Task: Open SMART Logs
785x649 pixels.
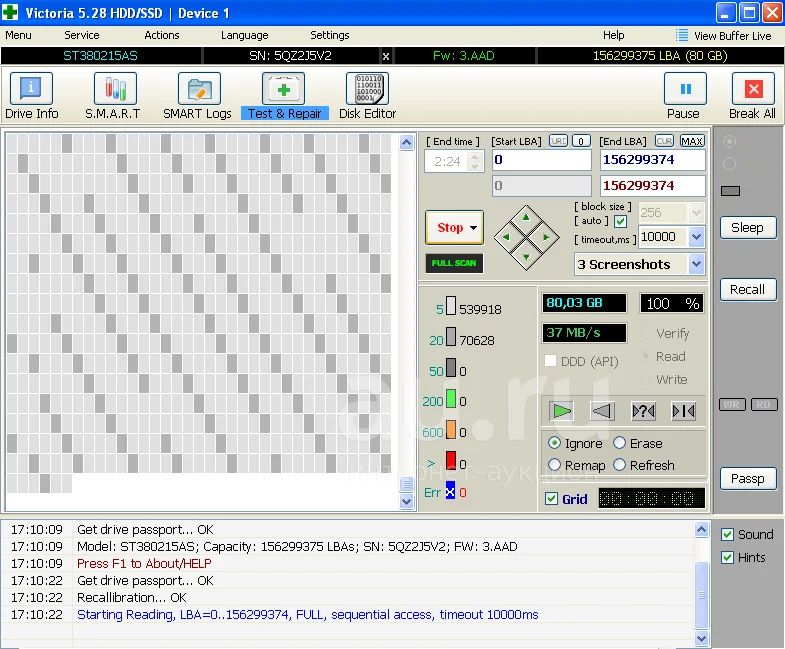Action: pyautogui.click(x=197, y=96)
